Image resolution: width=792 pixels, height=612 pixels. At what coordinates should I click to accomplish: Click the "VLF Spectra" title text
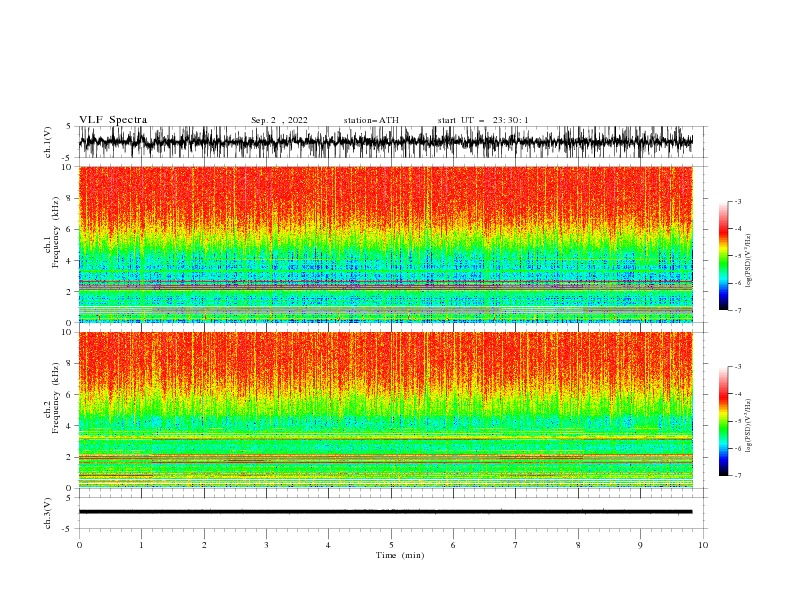coord(113,120)
